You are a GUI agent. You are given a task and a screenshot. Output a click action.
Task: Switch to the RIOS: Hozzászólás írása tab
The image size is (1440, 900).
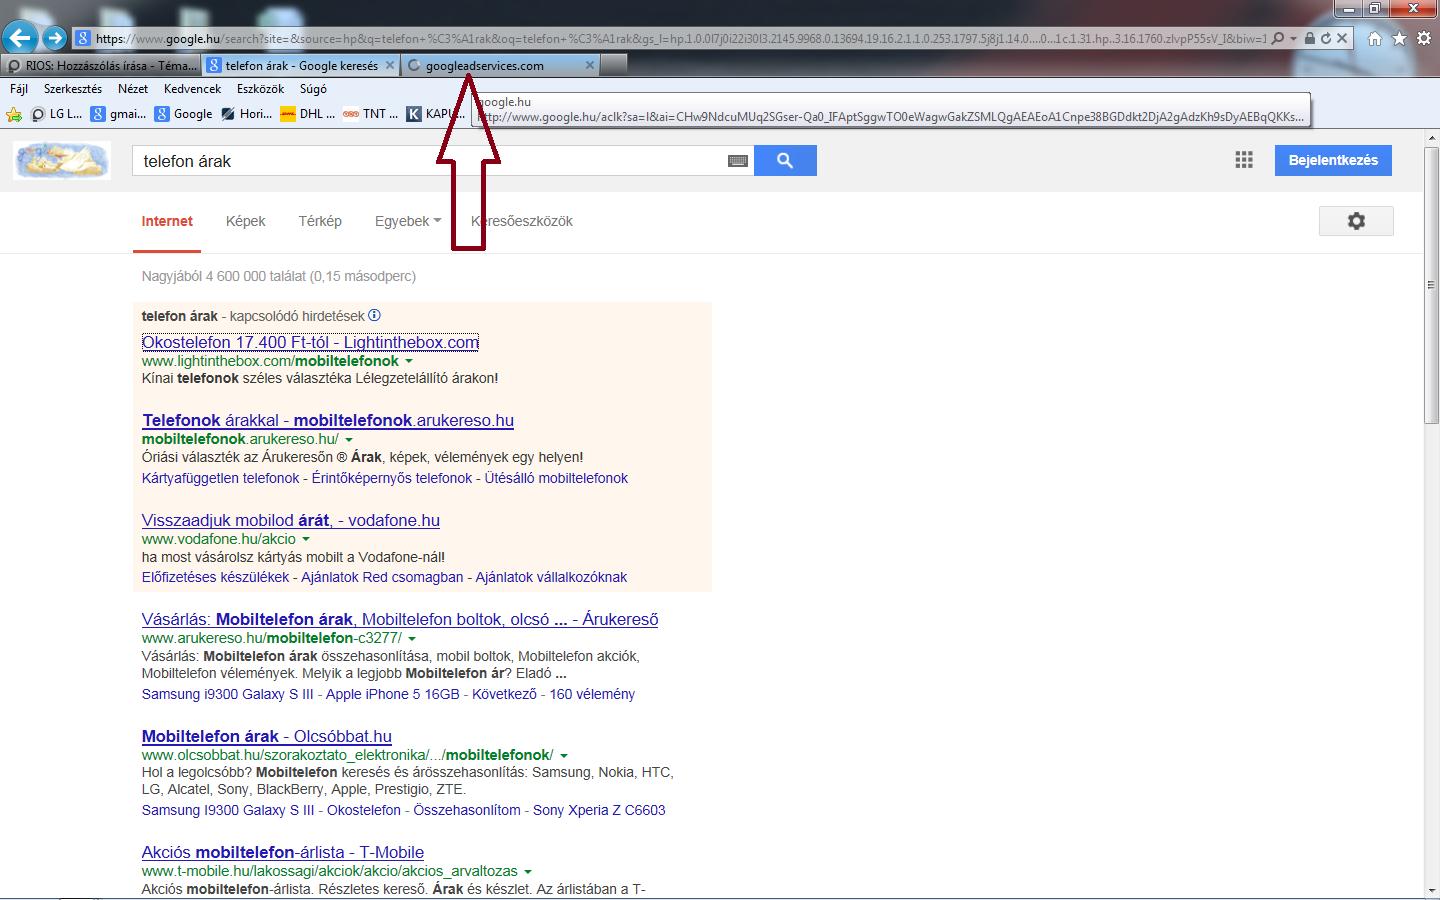point(101,65)
